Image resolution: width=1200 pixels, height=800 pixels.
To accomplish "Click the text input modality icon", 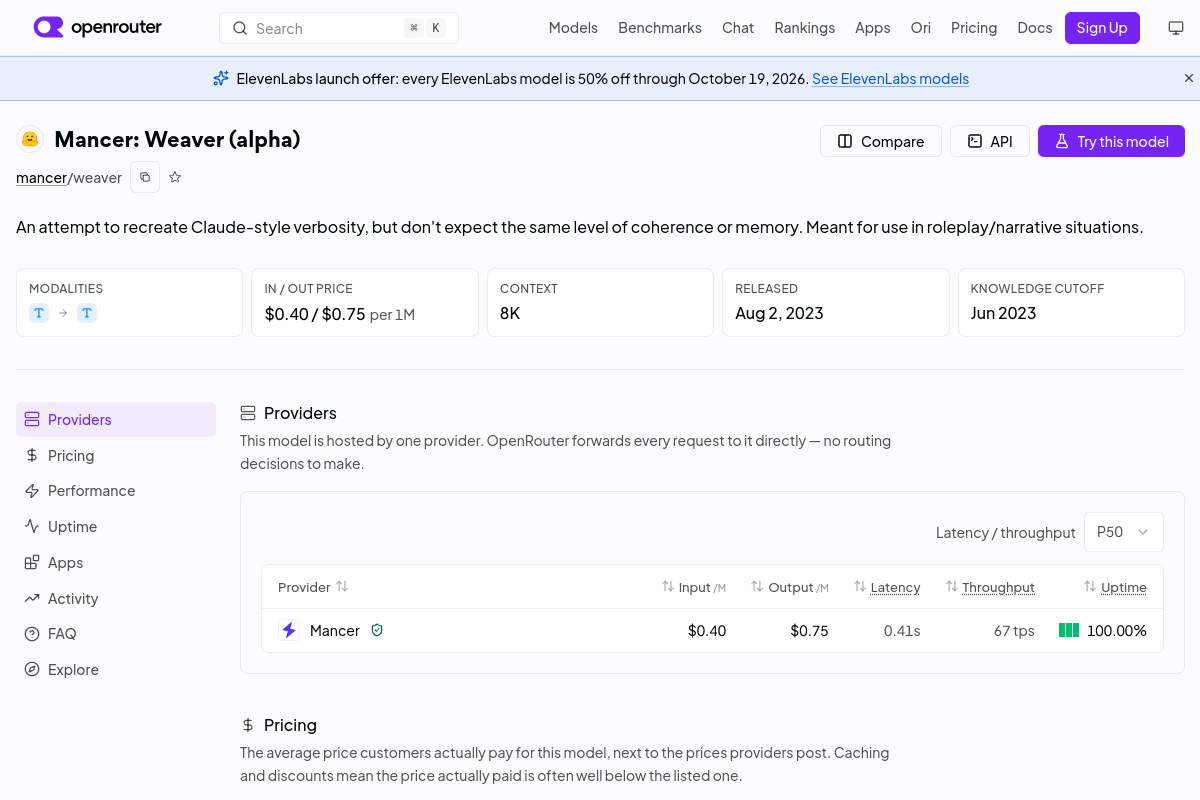I will tap(39, 313).
